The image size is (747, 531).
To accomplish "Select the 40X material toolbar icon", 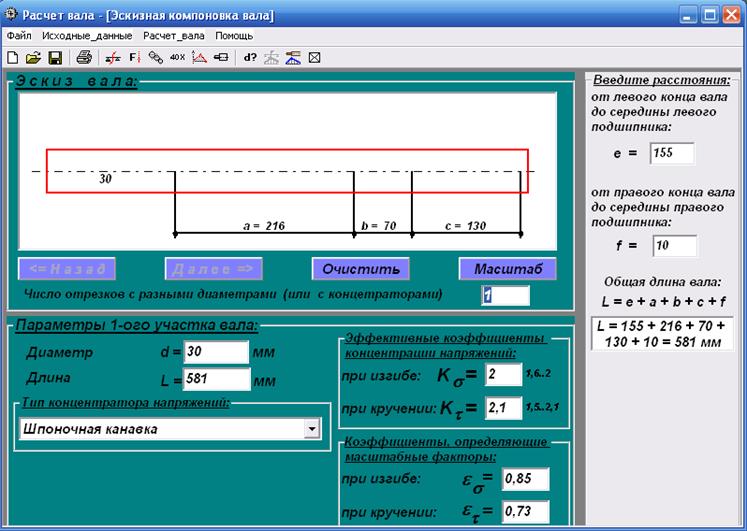I will (177, 58).
